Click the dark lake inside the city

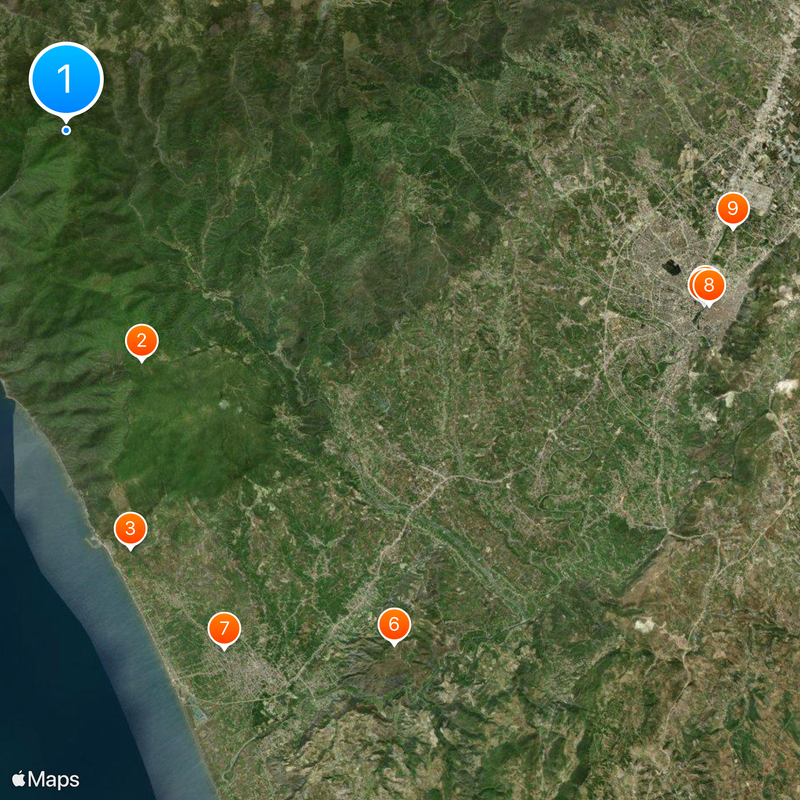pyautogui.click(x=667, y=268)
